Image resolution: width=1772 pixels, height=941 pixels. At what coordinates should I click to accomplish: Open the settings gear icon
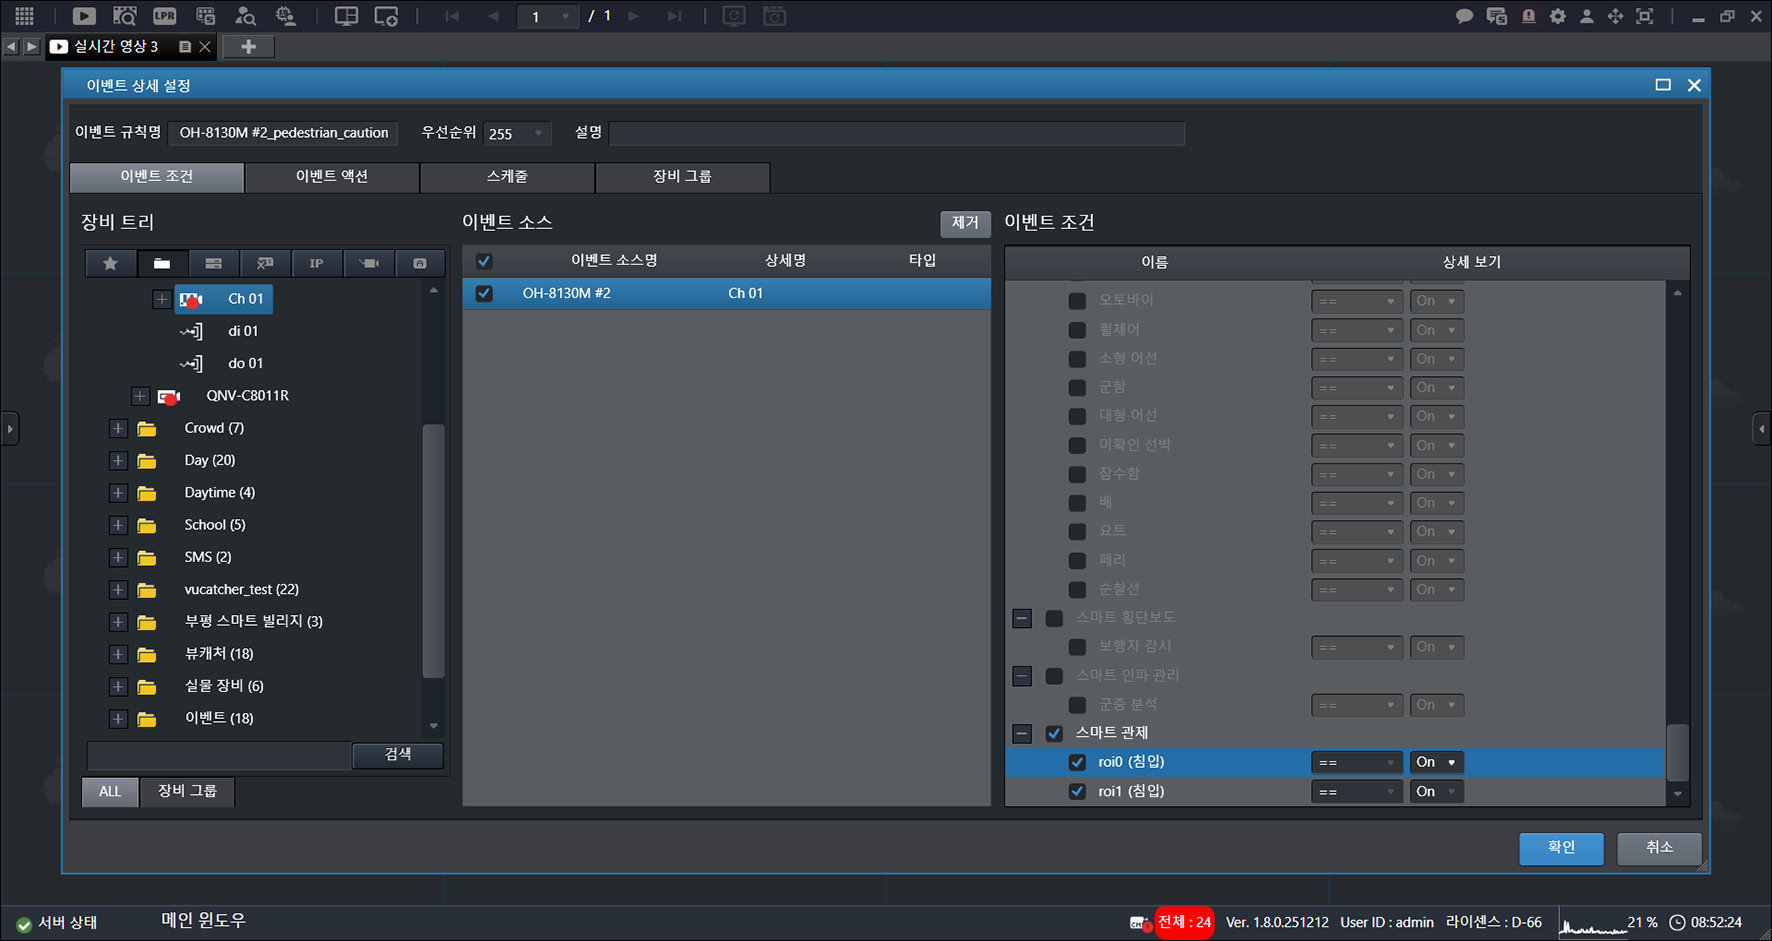(1557, 16)
